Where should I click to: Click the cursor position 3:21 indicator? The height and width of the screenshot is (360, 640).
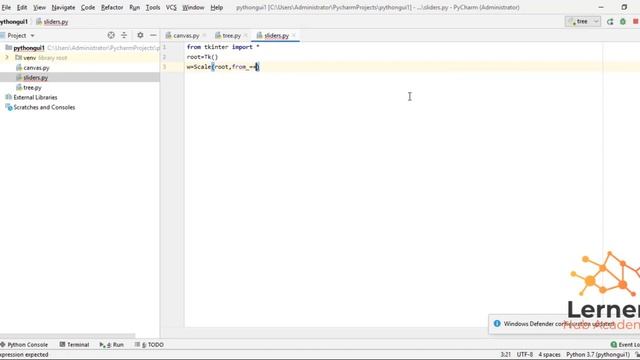point(505,354)
